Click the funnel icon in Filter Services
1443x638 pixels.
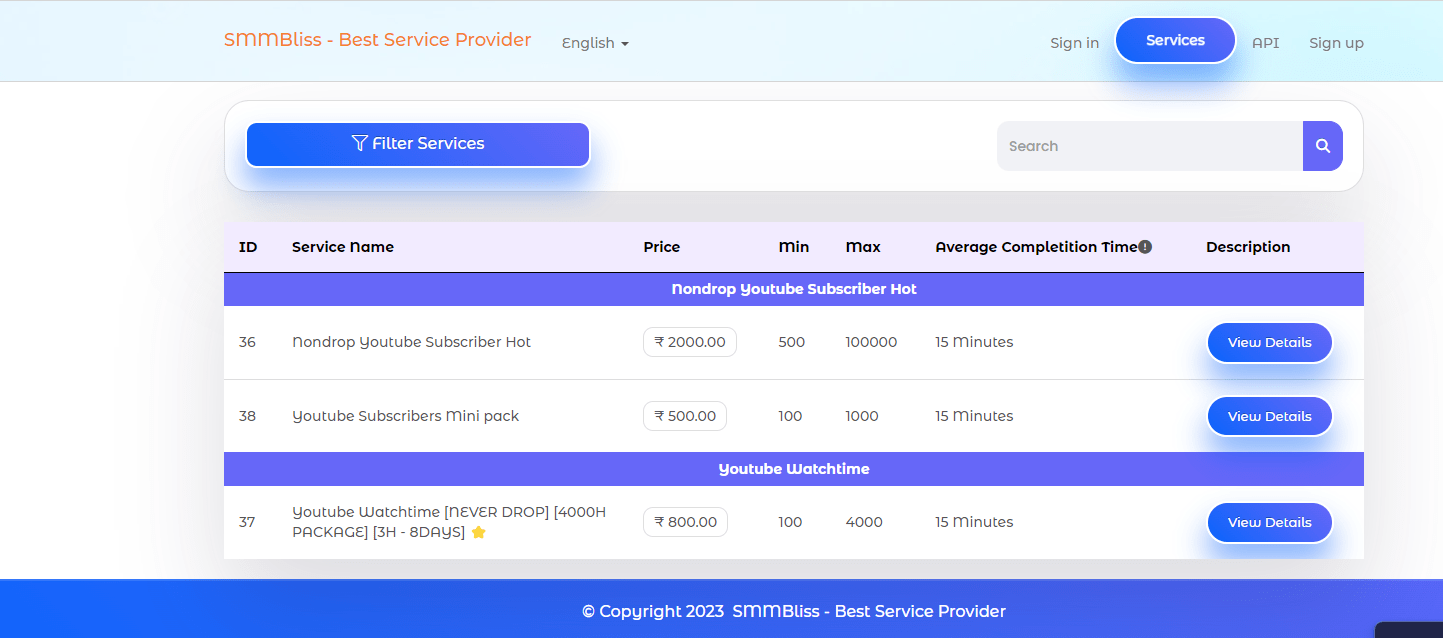[360, 143]
